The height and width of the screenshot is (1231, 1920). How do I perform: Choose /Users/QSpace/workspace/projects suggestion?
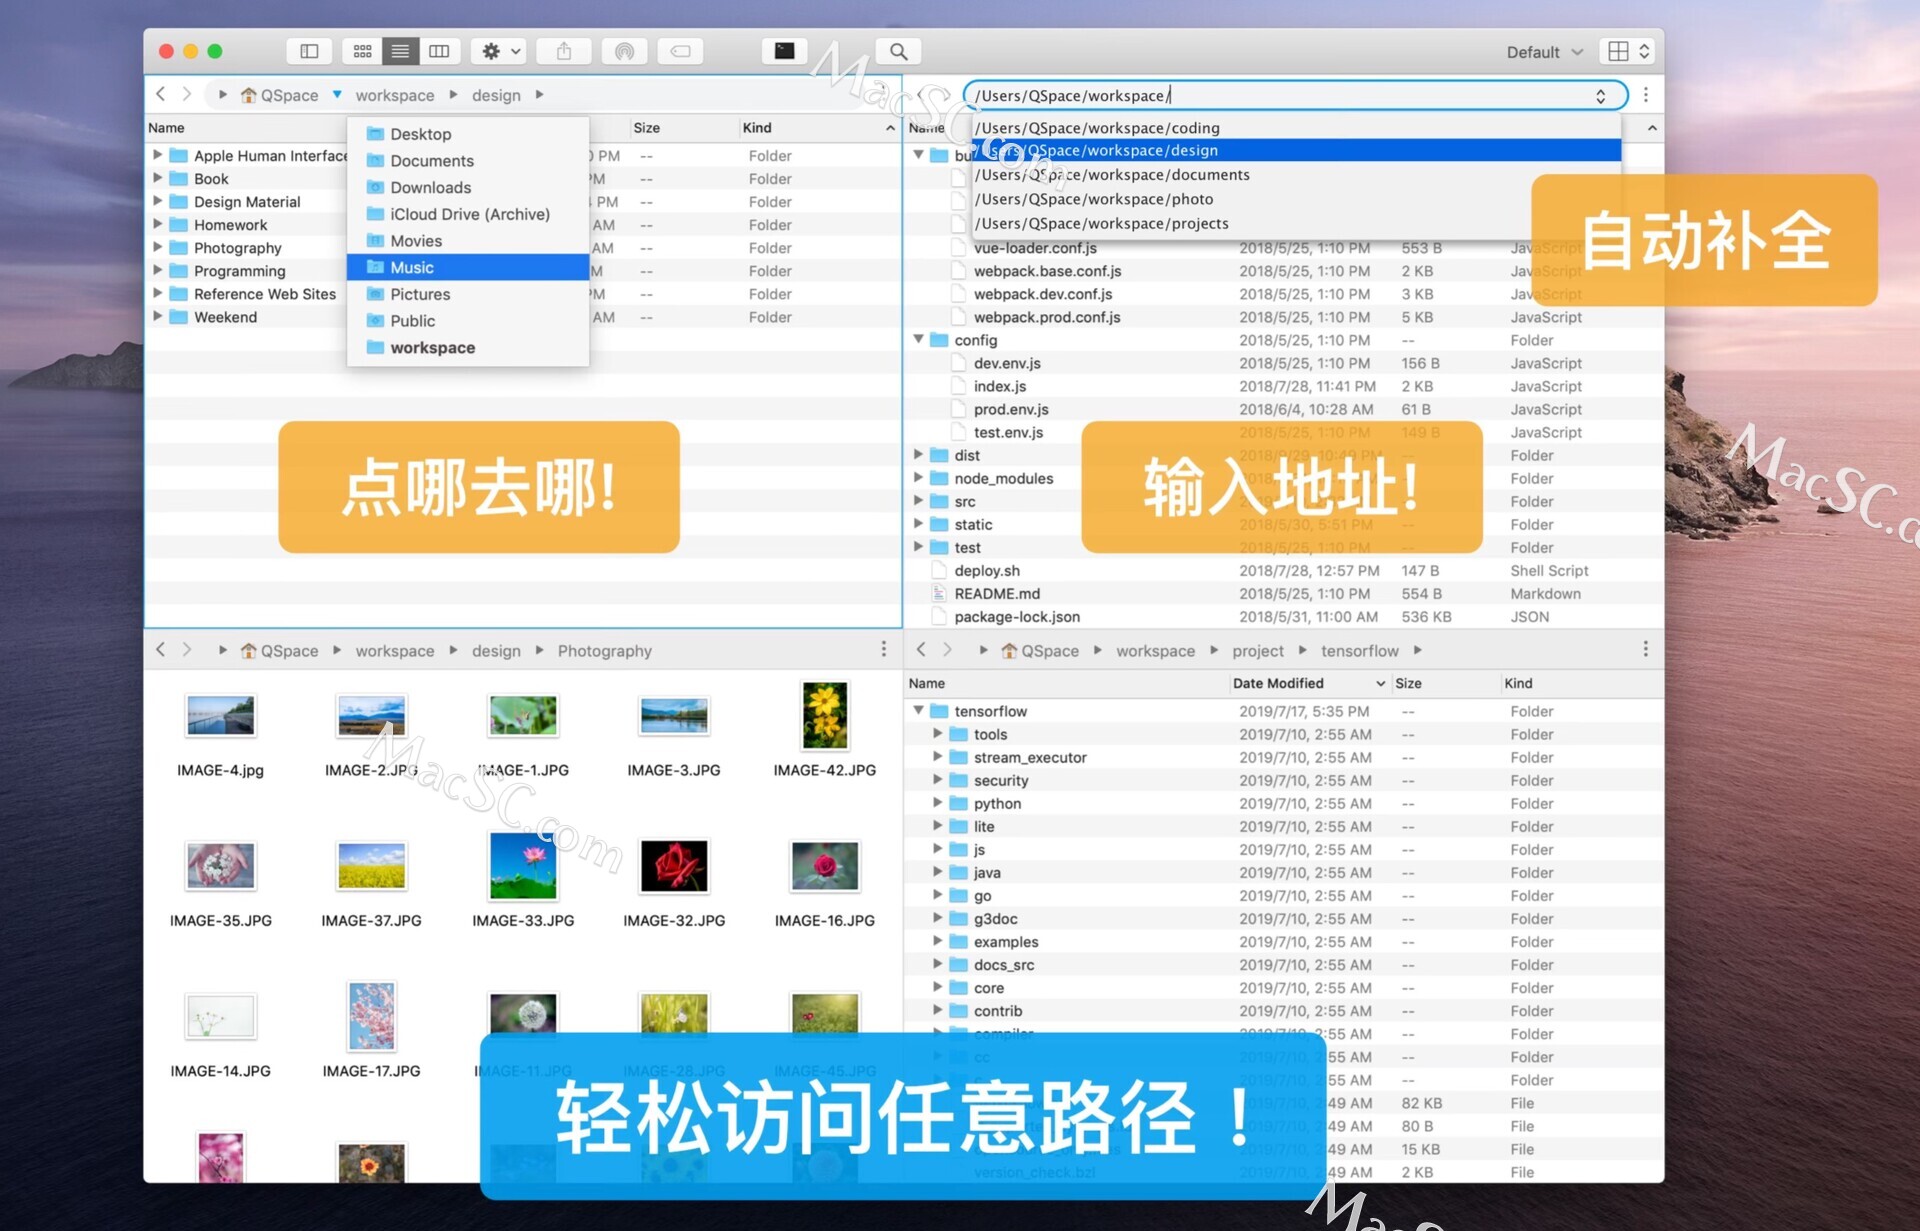click(1296, 223)
